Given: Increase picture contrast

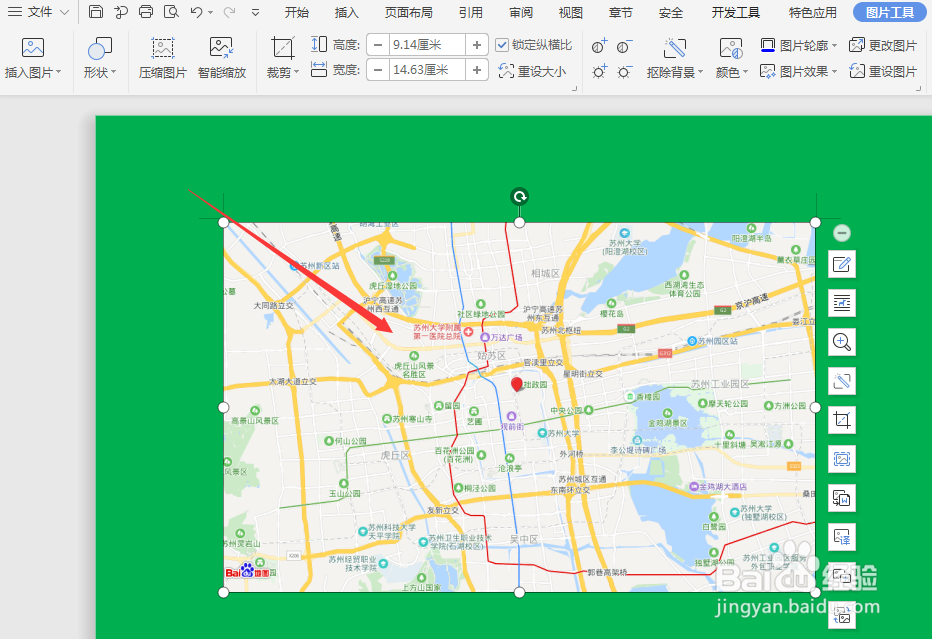Looking at the screenshot, I should click(x=599, y=46).
